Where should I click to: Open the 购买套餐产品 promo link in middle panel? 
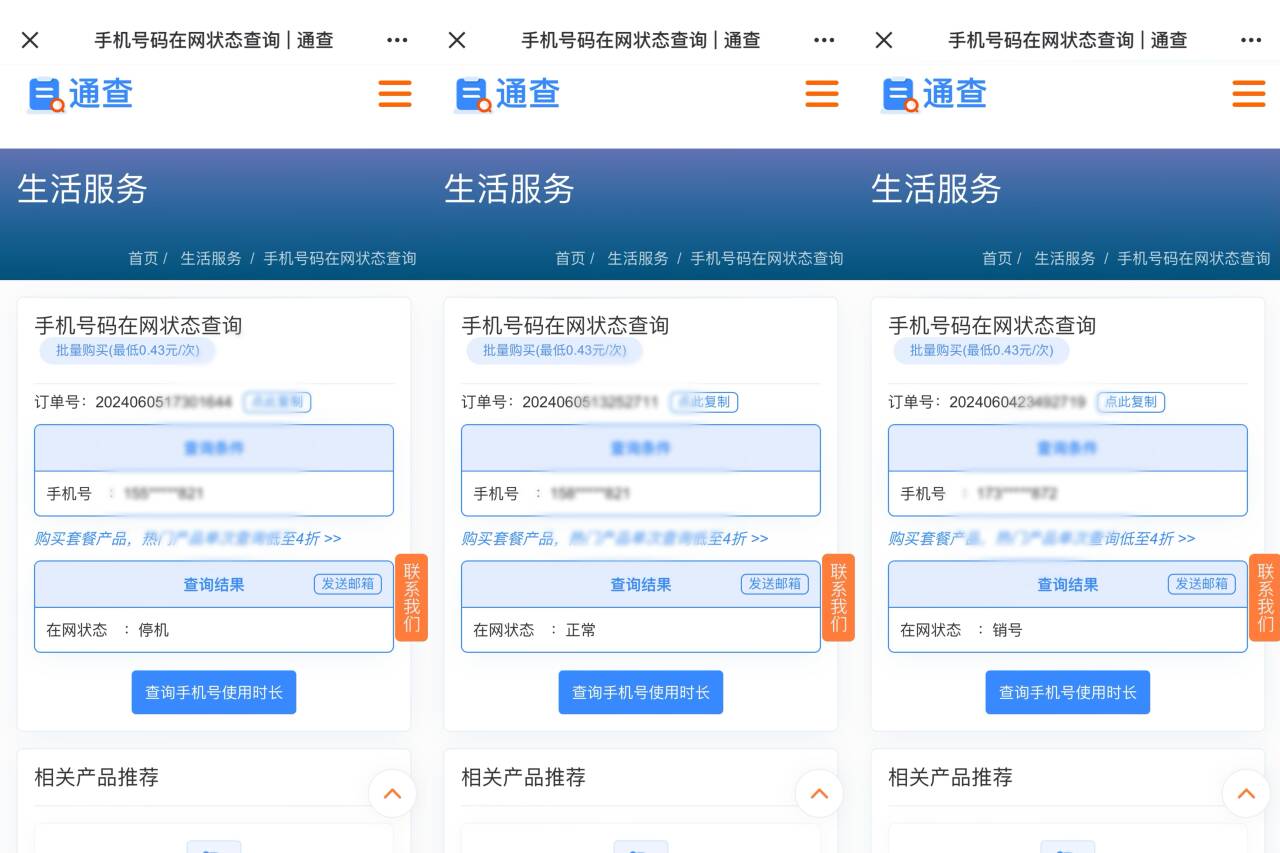614,538
